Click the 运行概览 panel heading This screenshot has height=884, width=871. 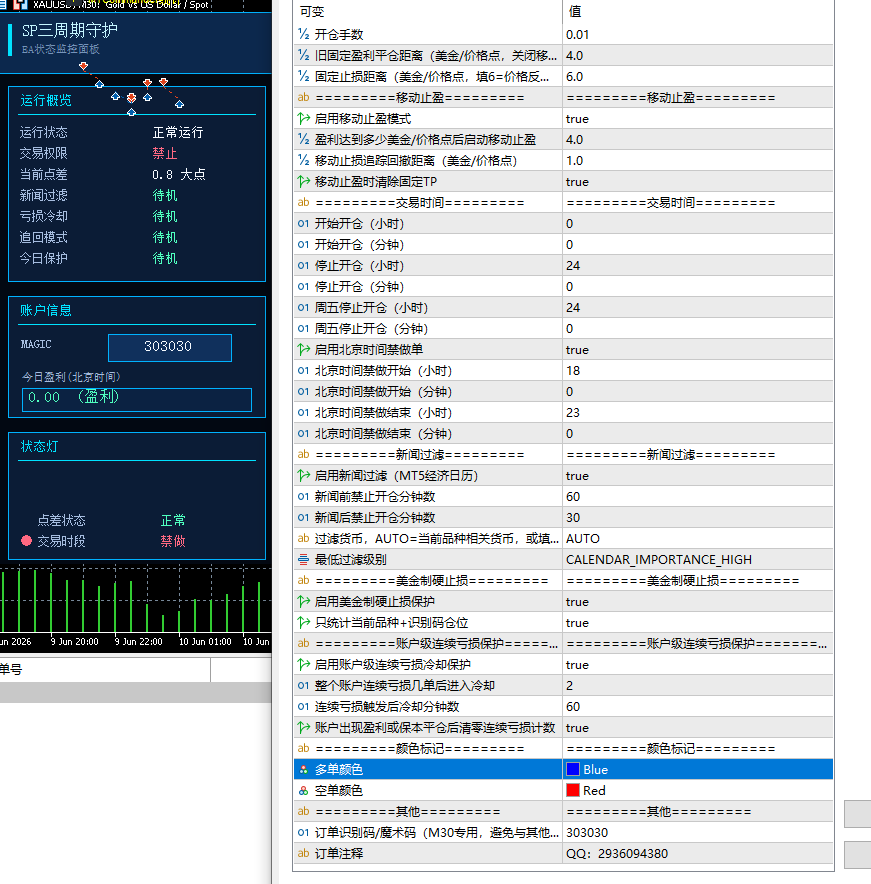click(46, 100)
